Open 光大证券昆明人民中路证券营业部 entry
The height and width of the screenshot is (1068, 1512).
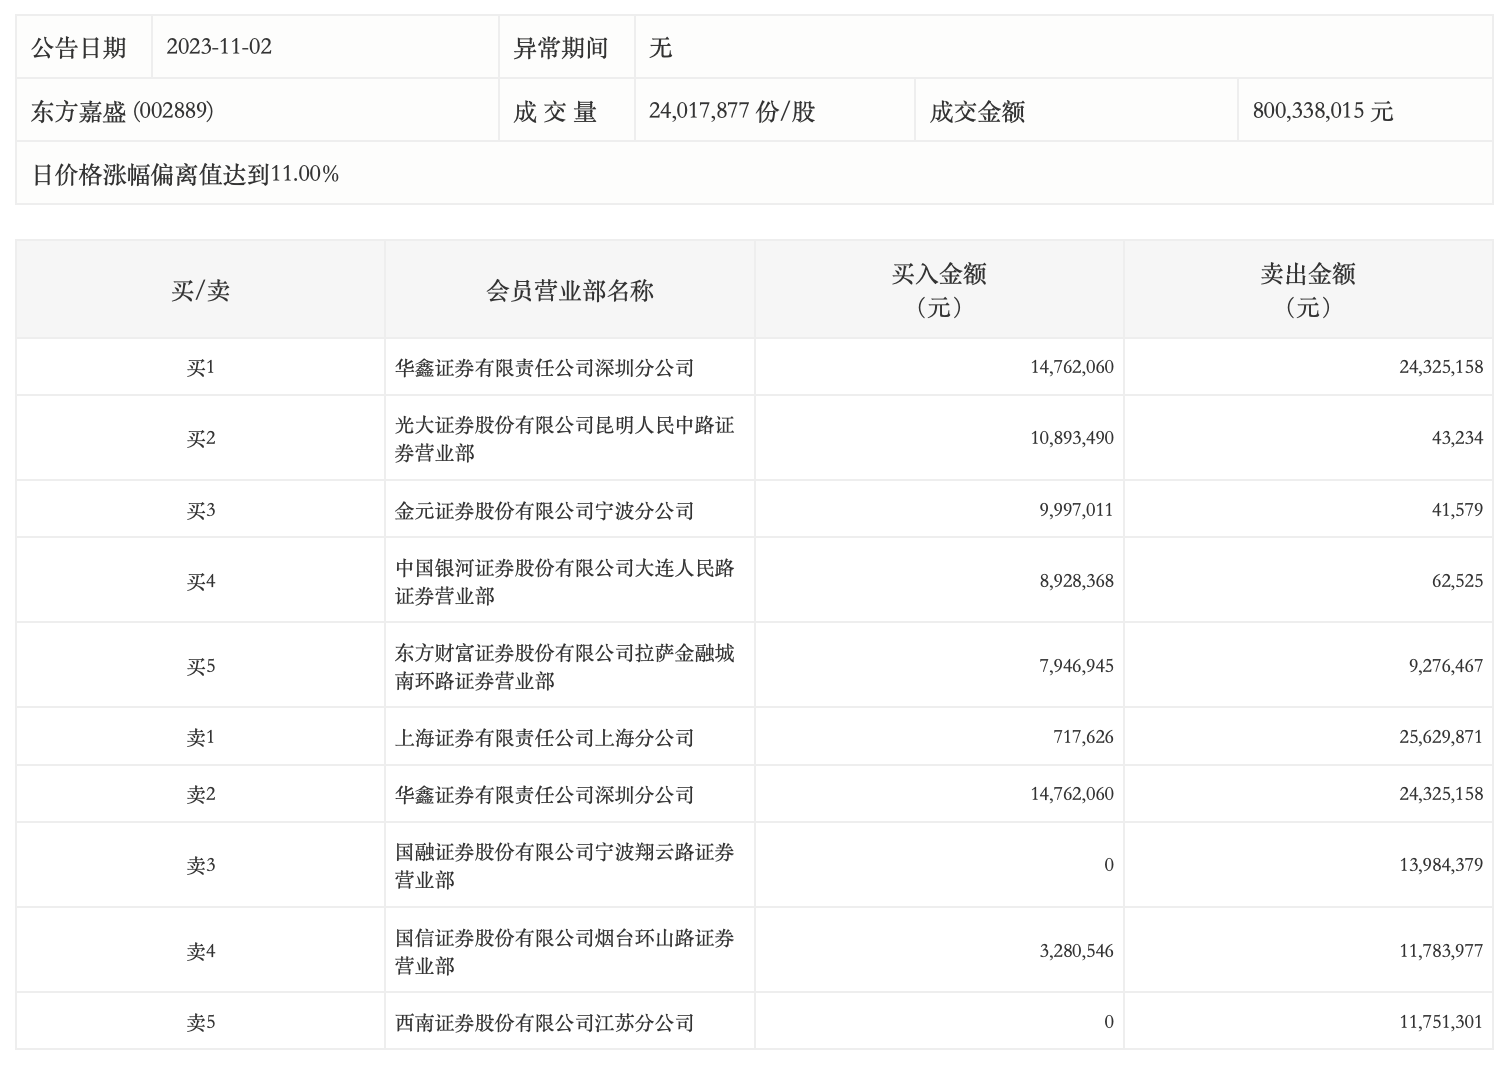pyautogui.click(x=564, y=439)
